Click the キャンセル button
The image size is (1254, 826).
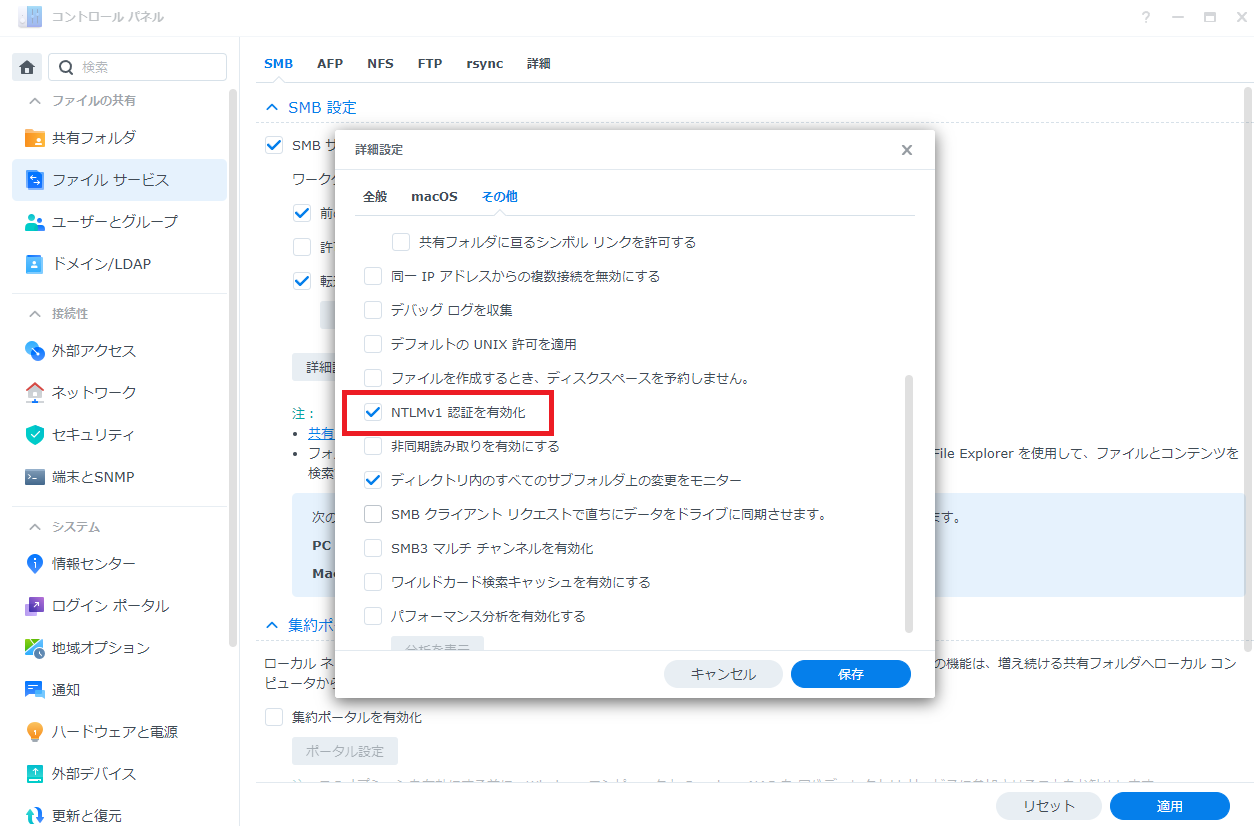[723, 674]
